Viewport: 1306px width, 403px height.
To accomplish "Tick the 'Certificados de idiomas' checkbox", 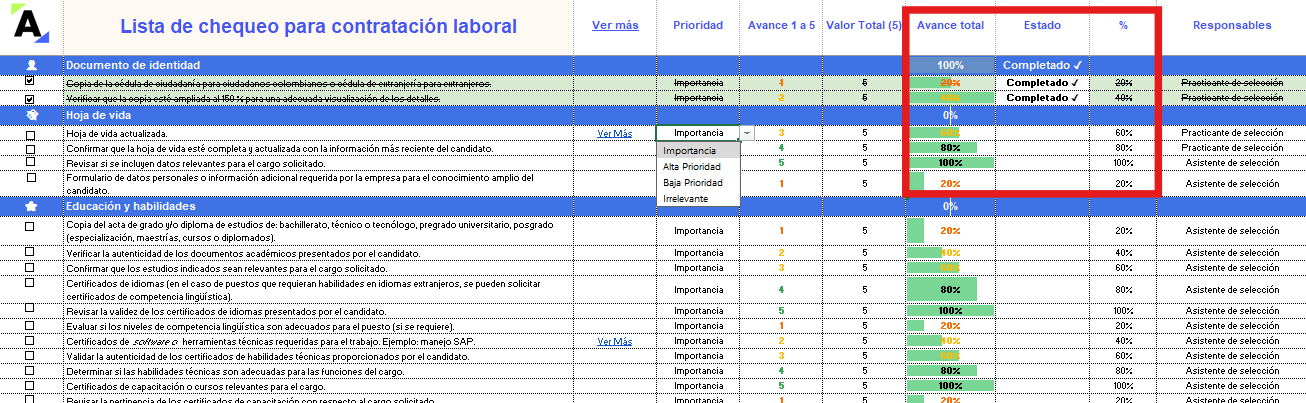I will click(x=30, y=284).
